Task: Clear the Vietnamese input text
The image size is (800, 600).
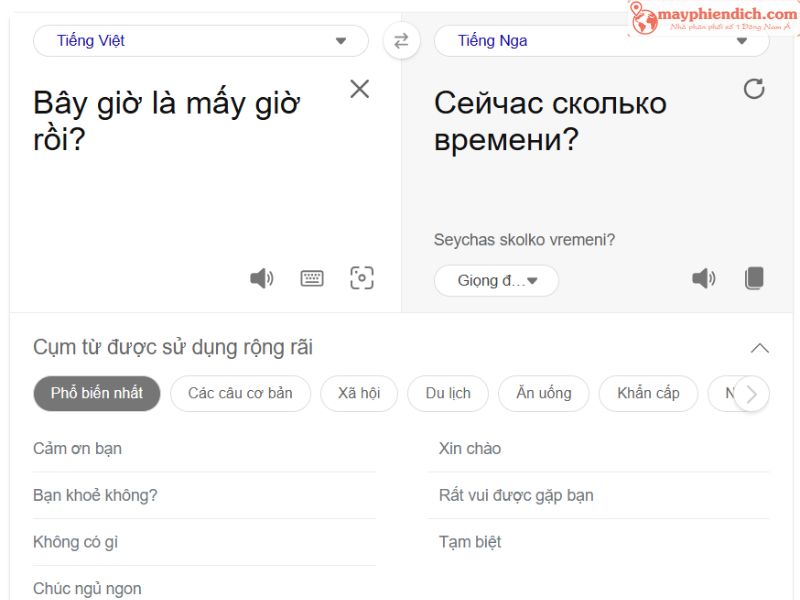Action: point(360,88)
